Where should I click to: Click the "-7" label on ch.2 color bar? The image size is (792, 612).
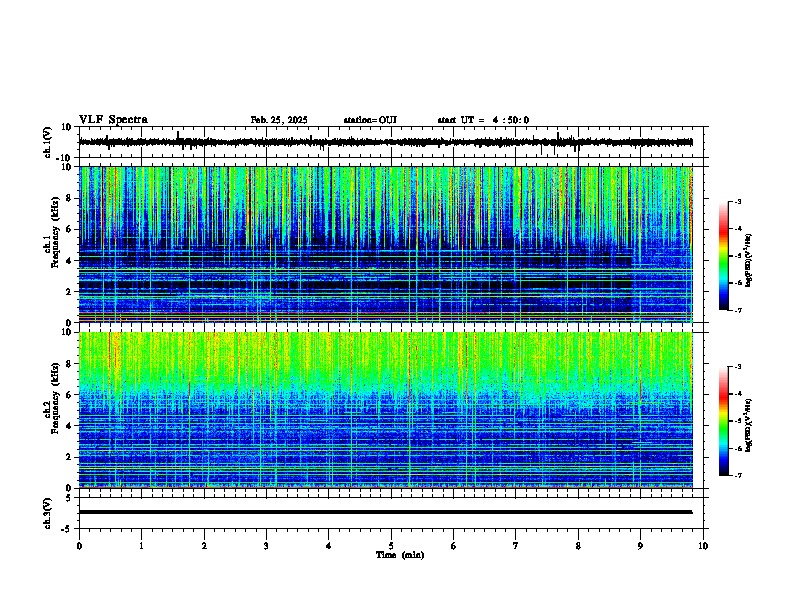[737, 476]
